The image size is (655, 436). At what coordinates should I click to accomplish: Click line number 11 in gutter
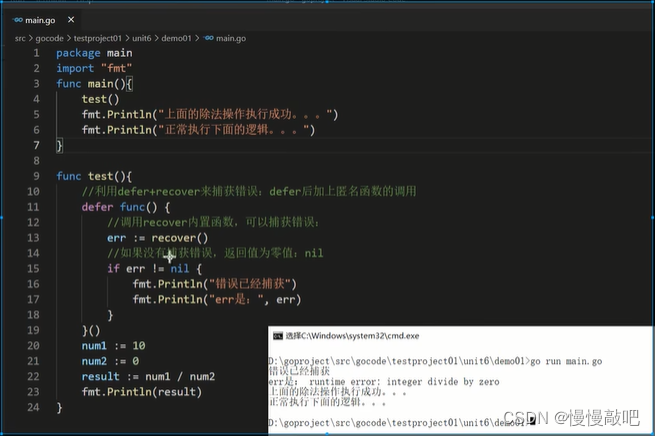[33, 207]
